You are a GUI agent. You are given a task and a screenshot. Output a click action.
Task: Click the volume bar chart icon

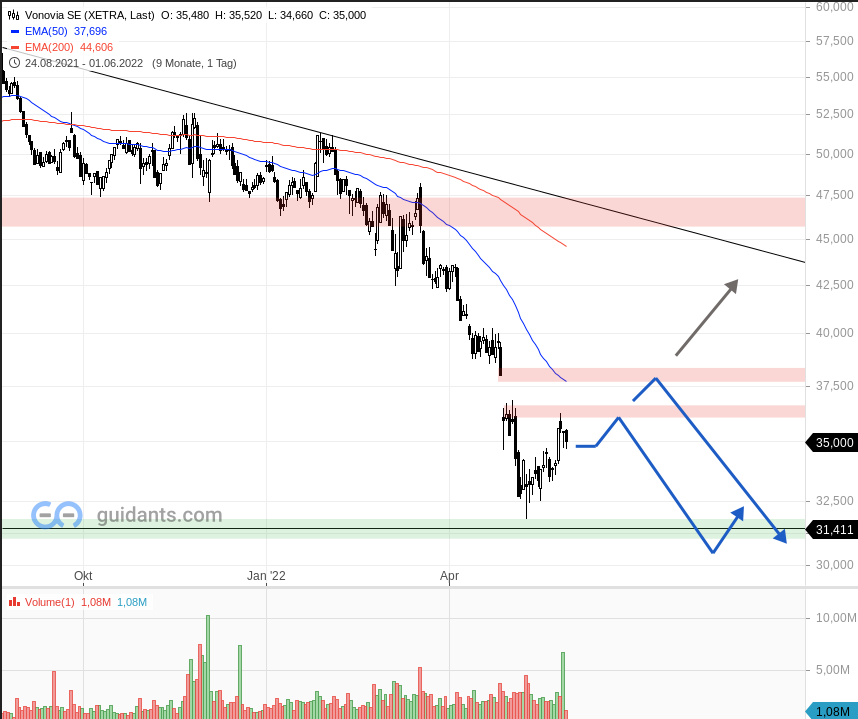coord(14,602)
